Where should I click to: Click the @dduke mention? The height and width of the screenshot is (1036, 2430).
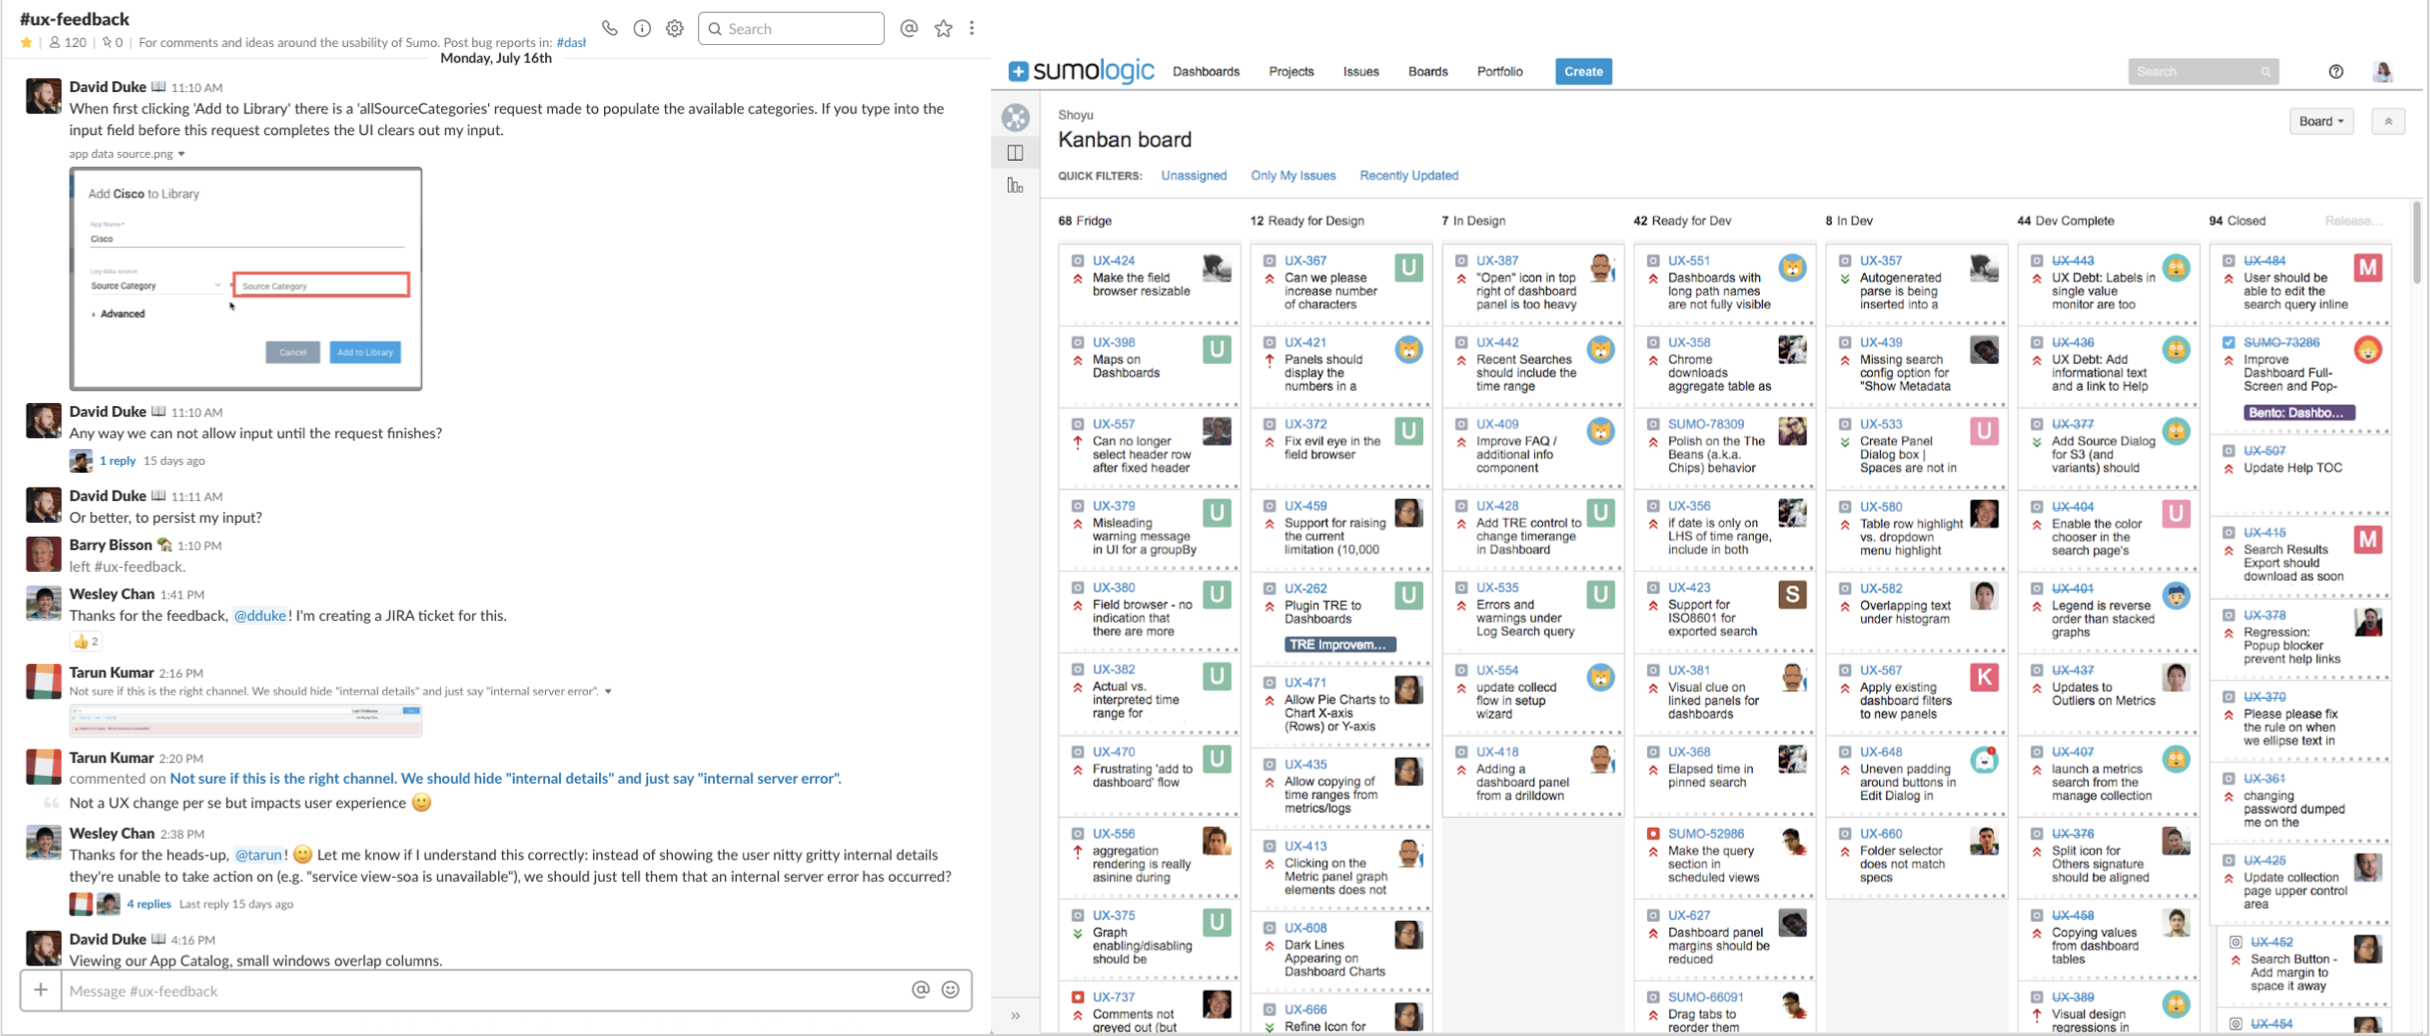pos(260,616)
